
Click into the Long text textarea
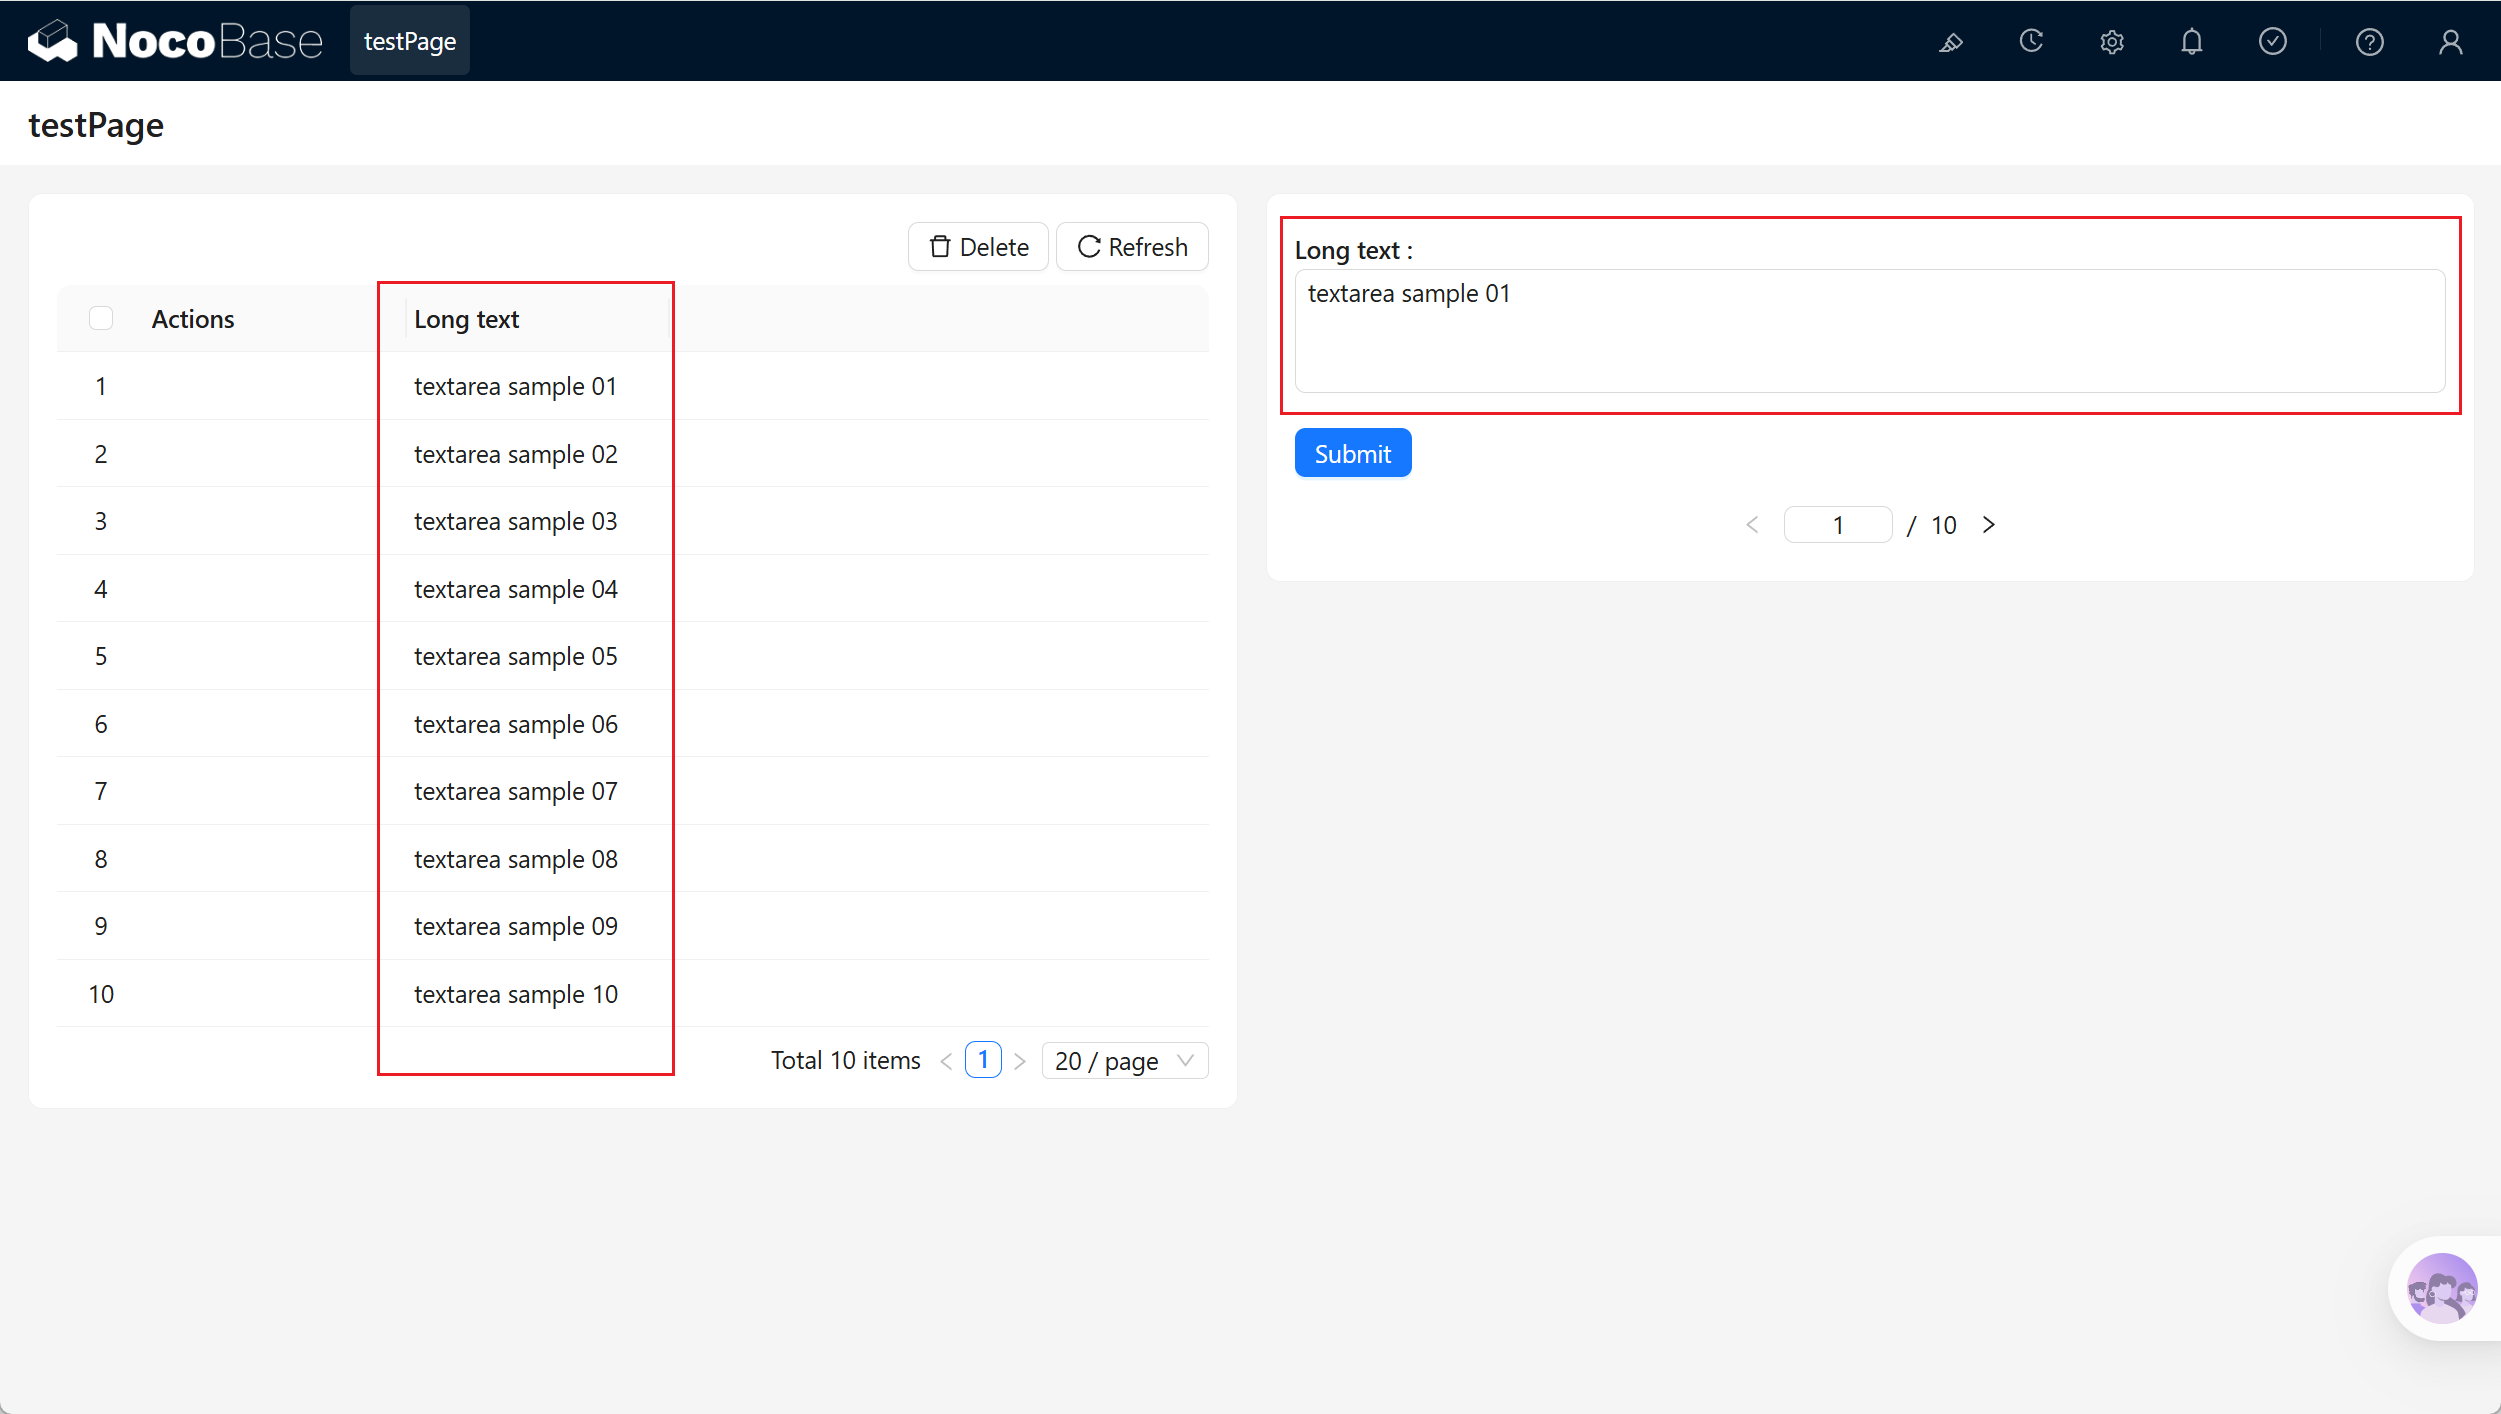tap(1870, 331)
